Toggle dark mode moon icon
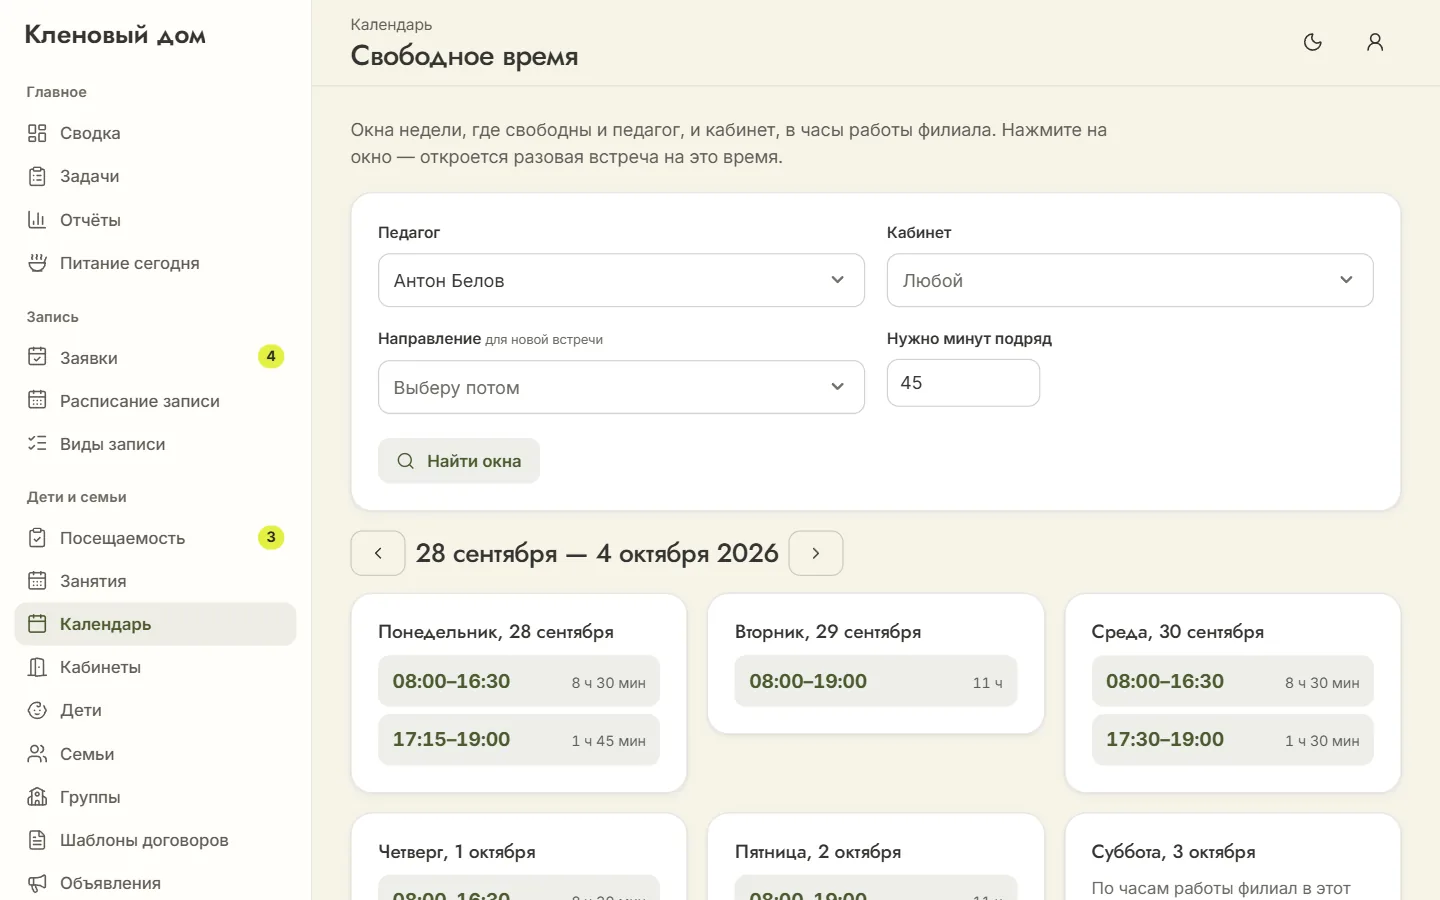The image size is (1440, 900). (1313, 42)
